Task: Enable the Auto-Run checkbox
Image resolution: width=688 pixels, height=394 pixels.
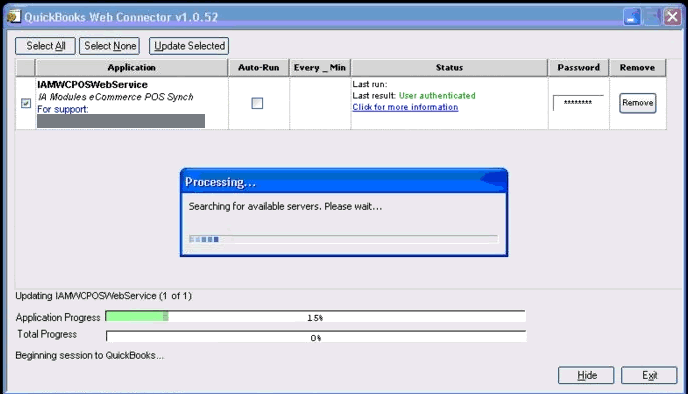Action: point(257,103)
